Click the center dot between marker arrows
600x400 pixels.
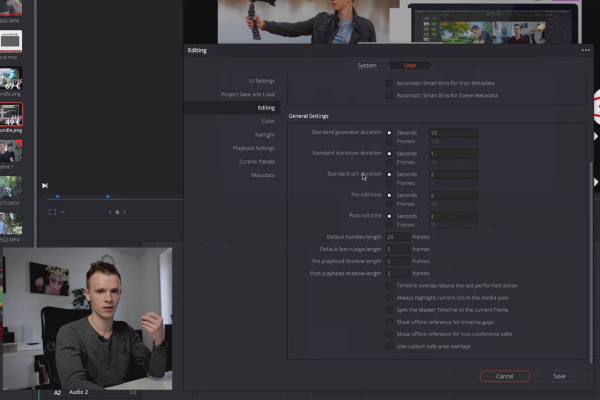[117, 212]
